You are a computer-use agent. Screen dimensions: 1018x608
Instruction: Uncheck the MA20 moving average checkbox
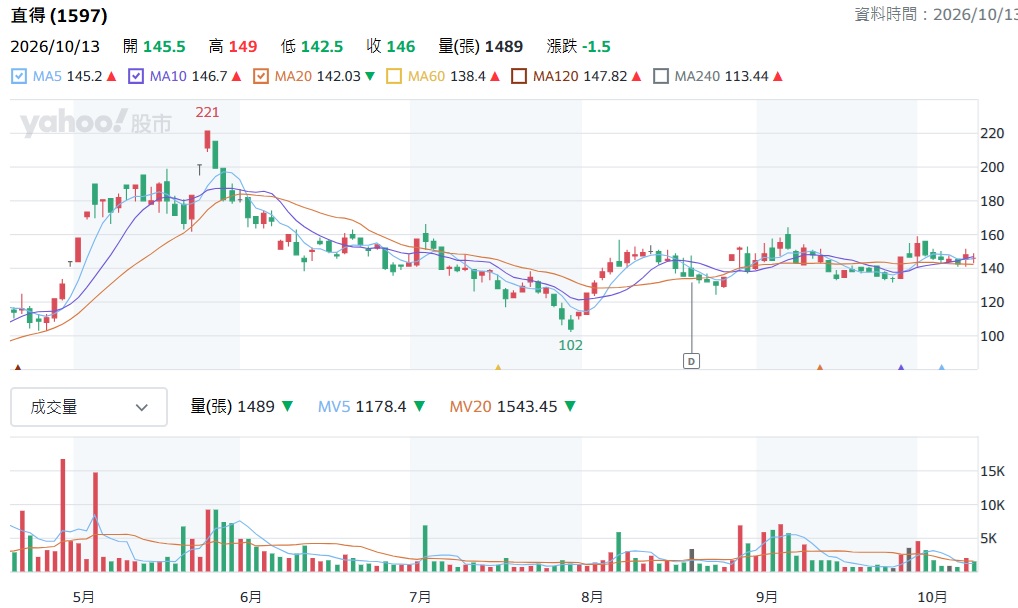click(260, 77)
